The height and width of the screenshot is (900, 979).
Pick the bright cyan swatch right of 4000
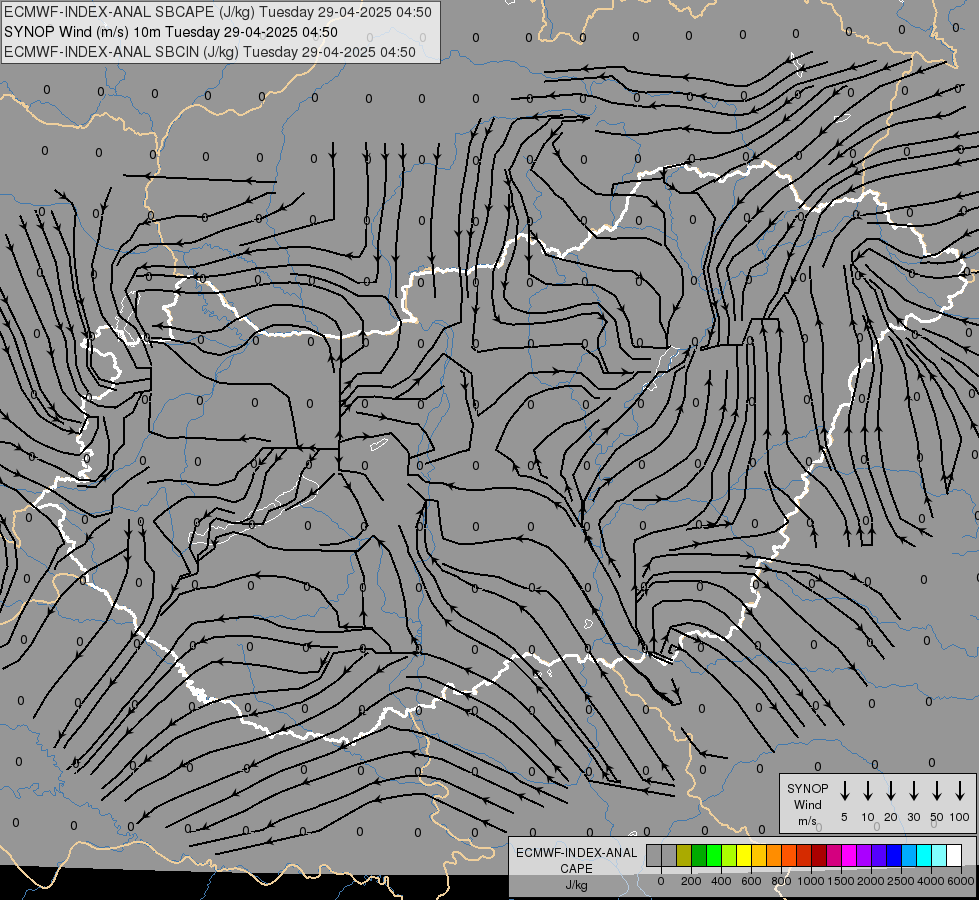click(x=939, y=855)
